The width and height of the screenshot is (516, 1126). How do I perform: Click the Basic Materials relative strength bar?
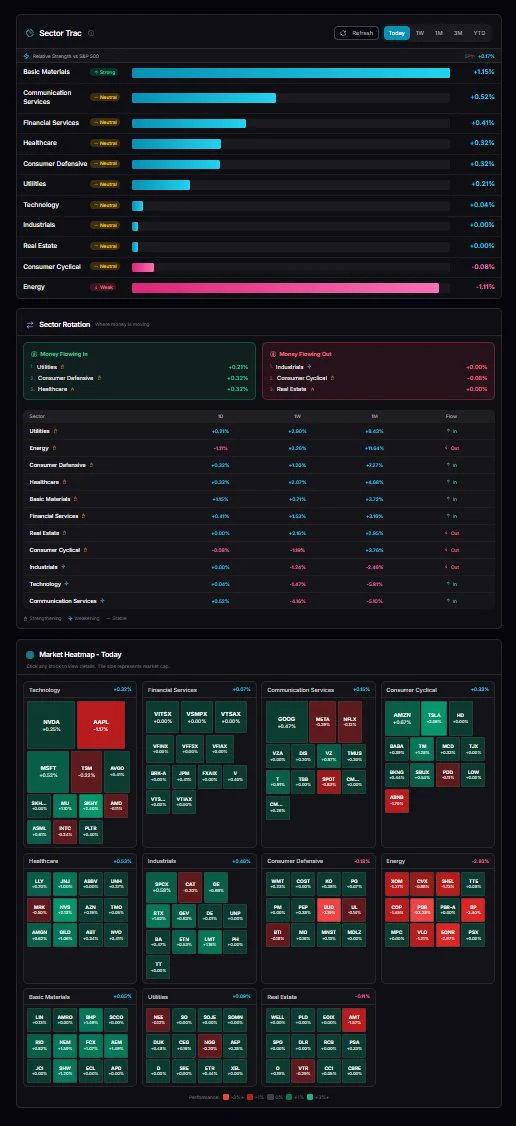click(x=291, y=73)
